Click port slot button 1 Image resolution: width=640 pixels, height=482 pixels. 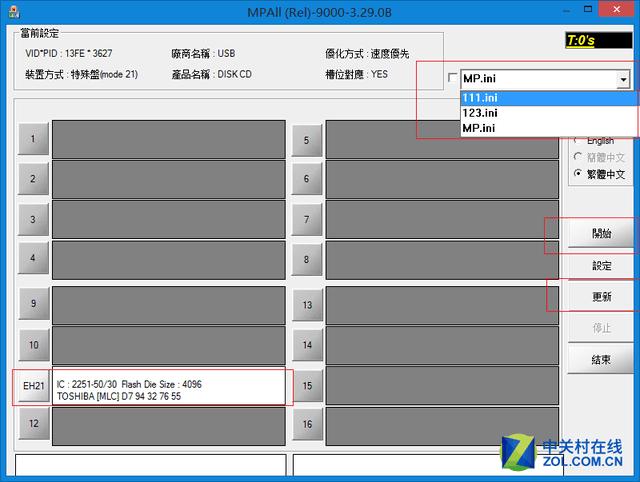pyautogui.click(x=33, y=139)
